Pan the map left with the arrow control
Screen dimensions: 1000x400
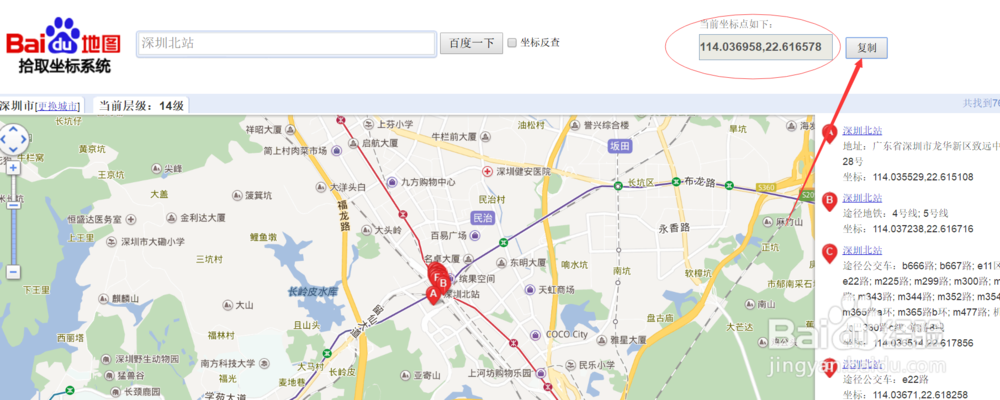(3, 139)
